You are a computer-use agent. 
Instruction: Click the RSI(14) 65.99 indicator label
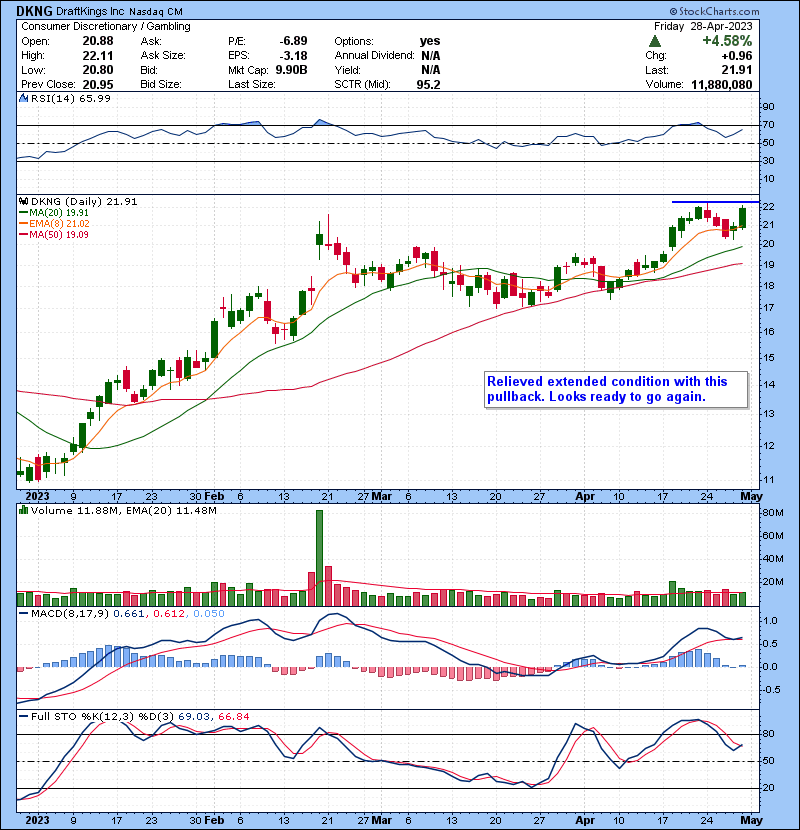[70, 98]
